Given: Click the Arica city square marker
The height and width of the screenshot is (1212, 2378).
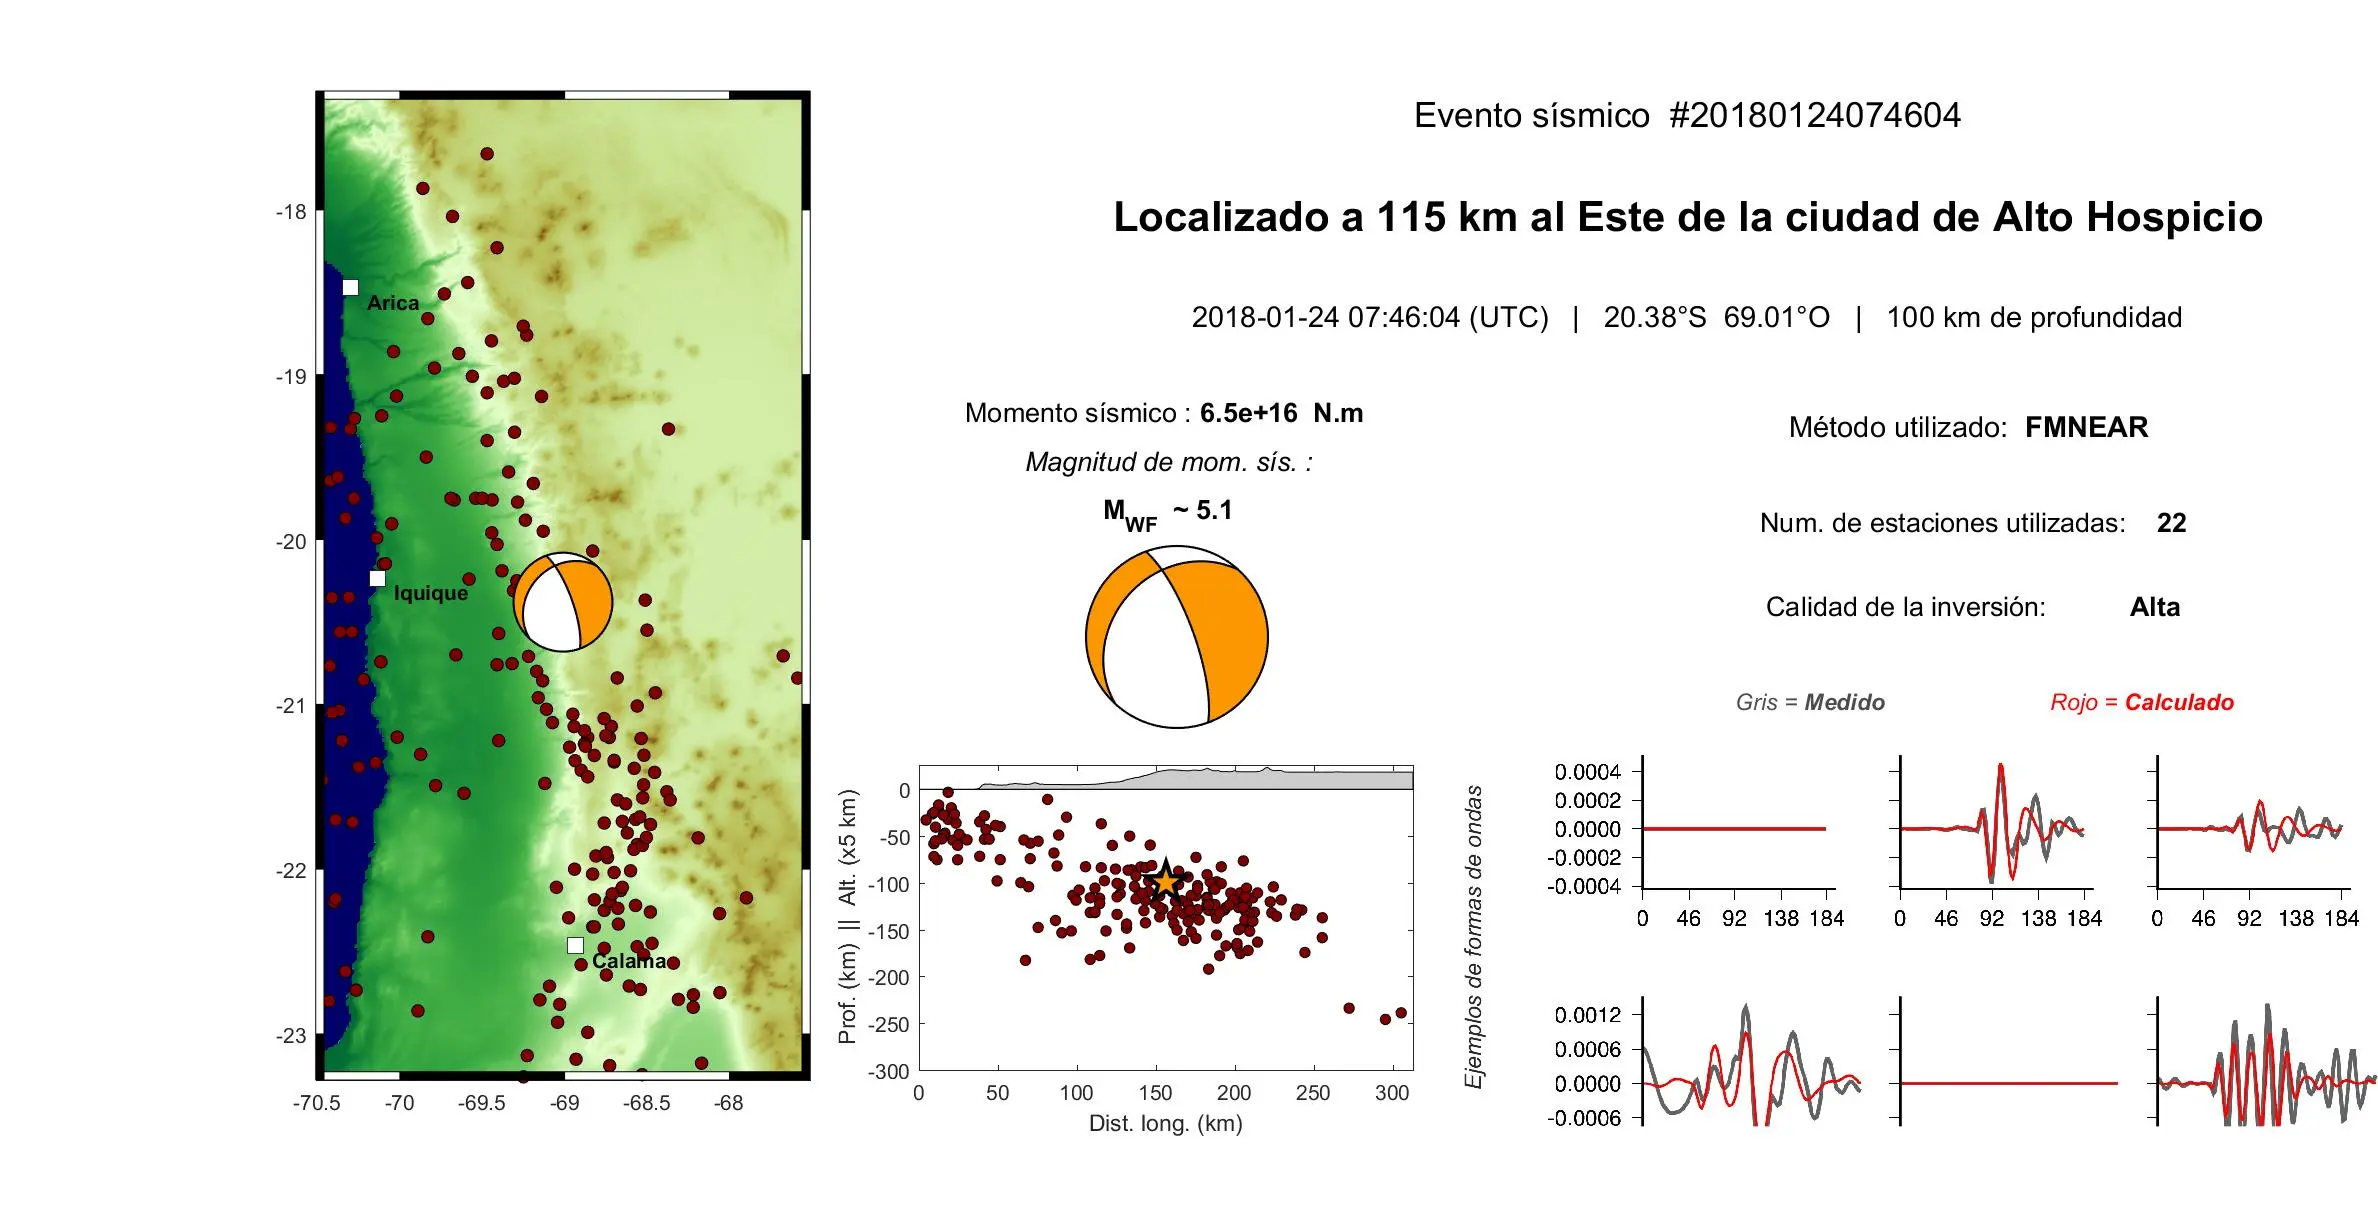Looking at the screenshot, I should point(350,287).
